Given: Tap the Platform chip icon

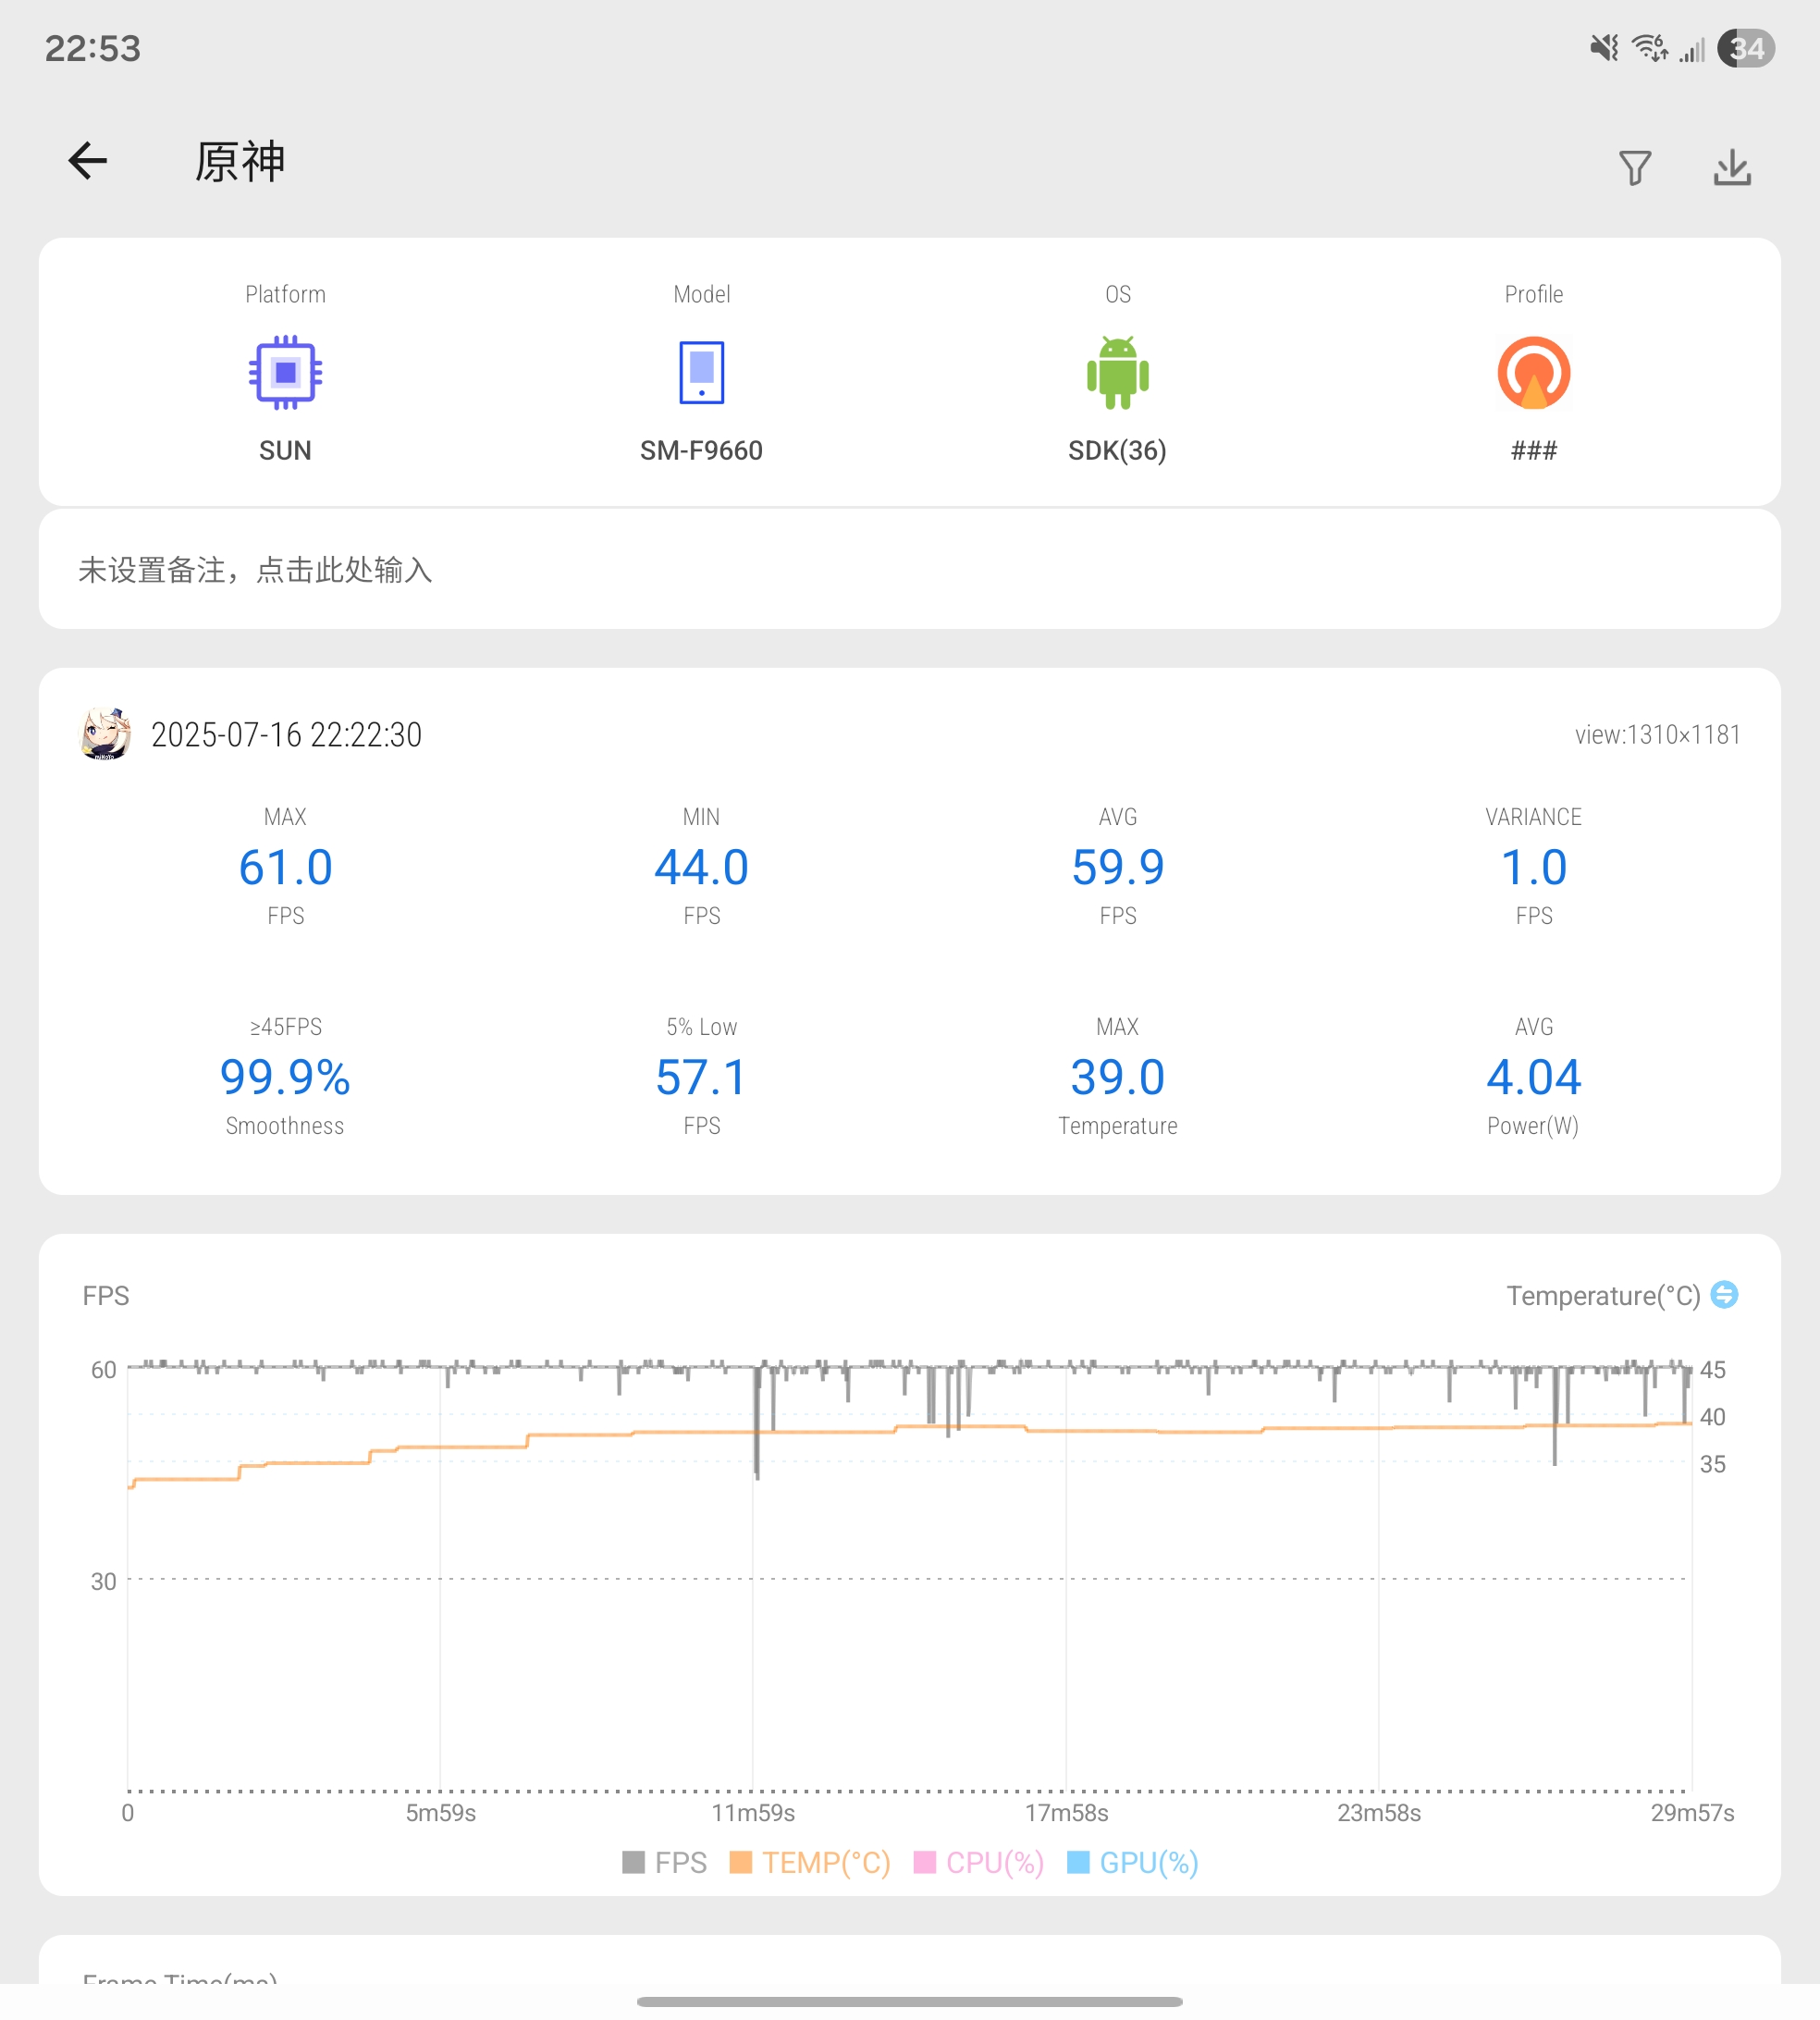Looking at the screenshot, I should click(285, 373).
